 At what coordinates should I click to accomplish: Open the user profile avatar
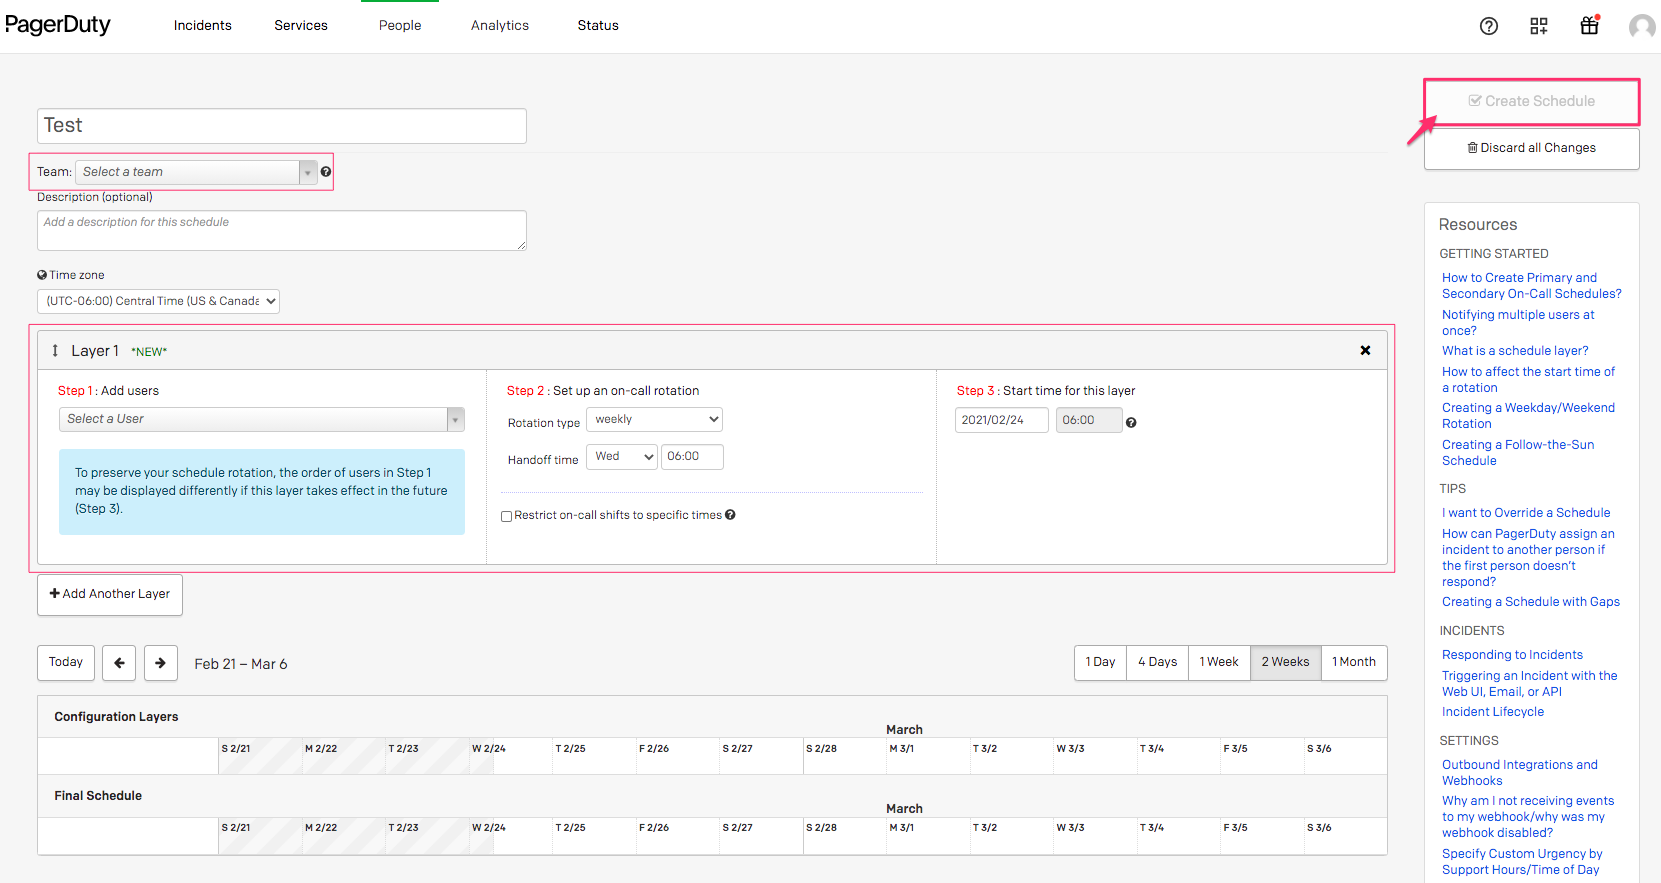(x=1641, y=26)
